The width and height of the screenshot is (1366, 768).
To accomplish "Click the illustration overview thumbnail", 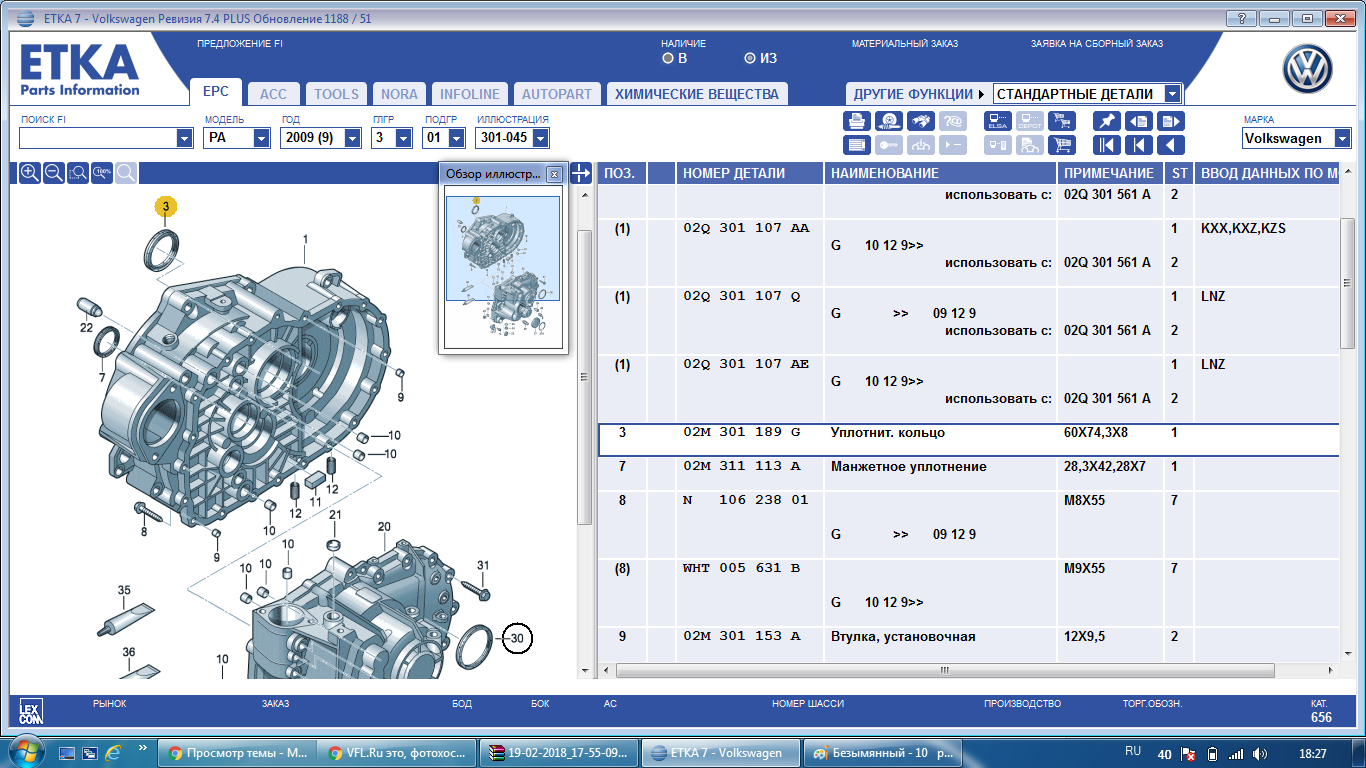I will click(x=503, y=265).
